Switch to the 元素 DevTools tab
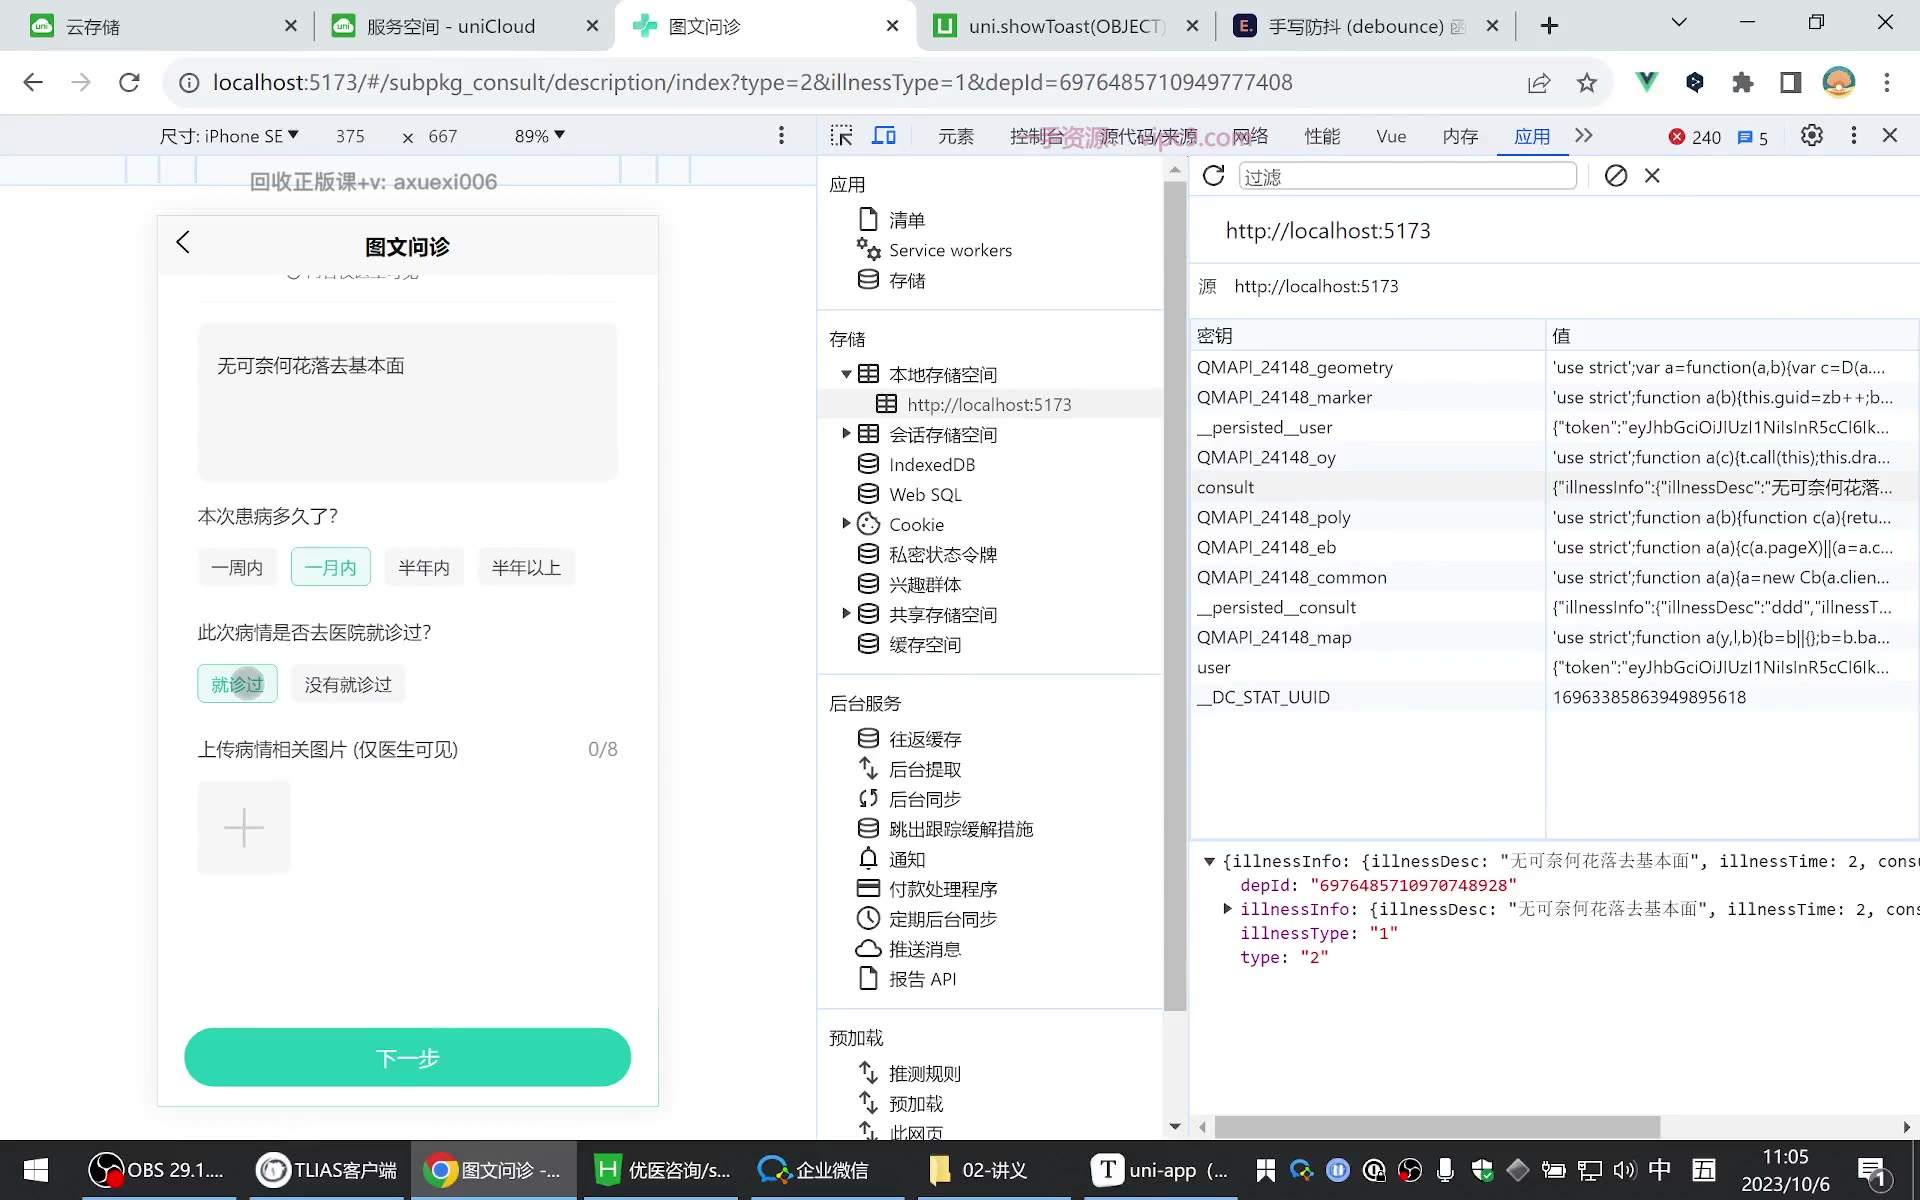This screenshot has width=1920, height=1200. click(956, 136)
